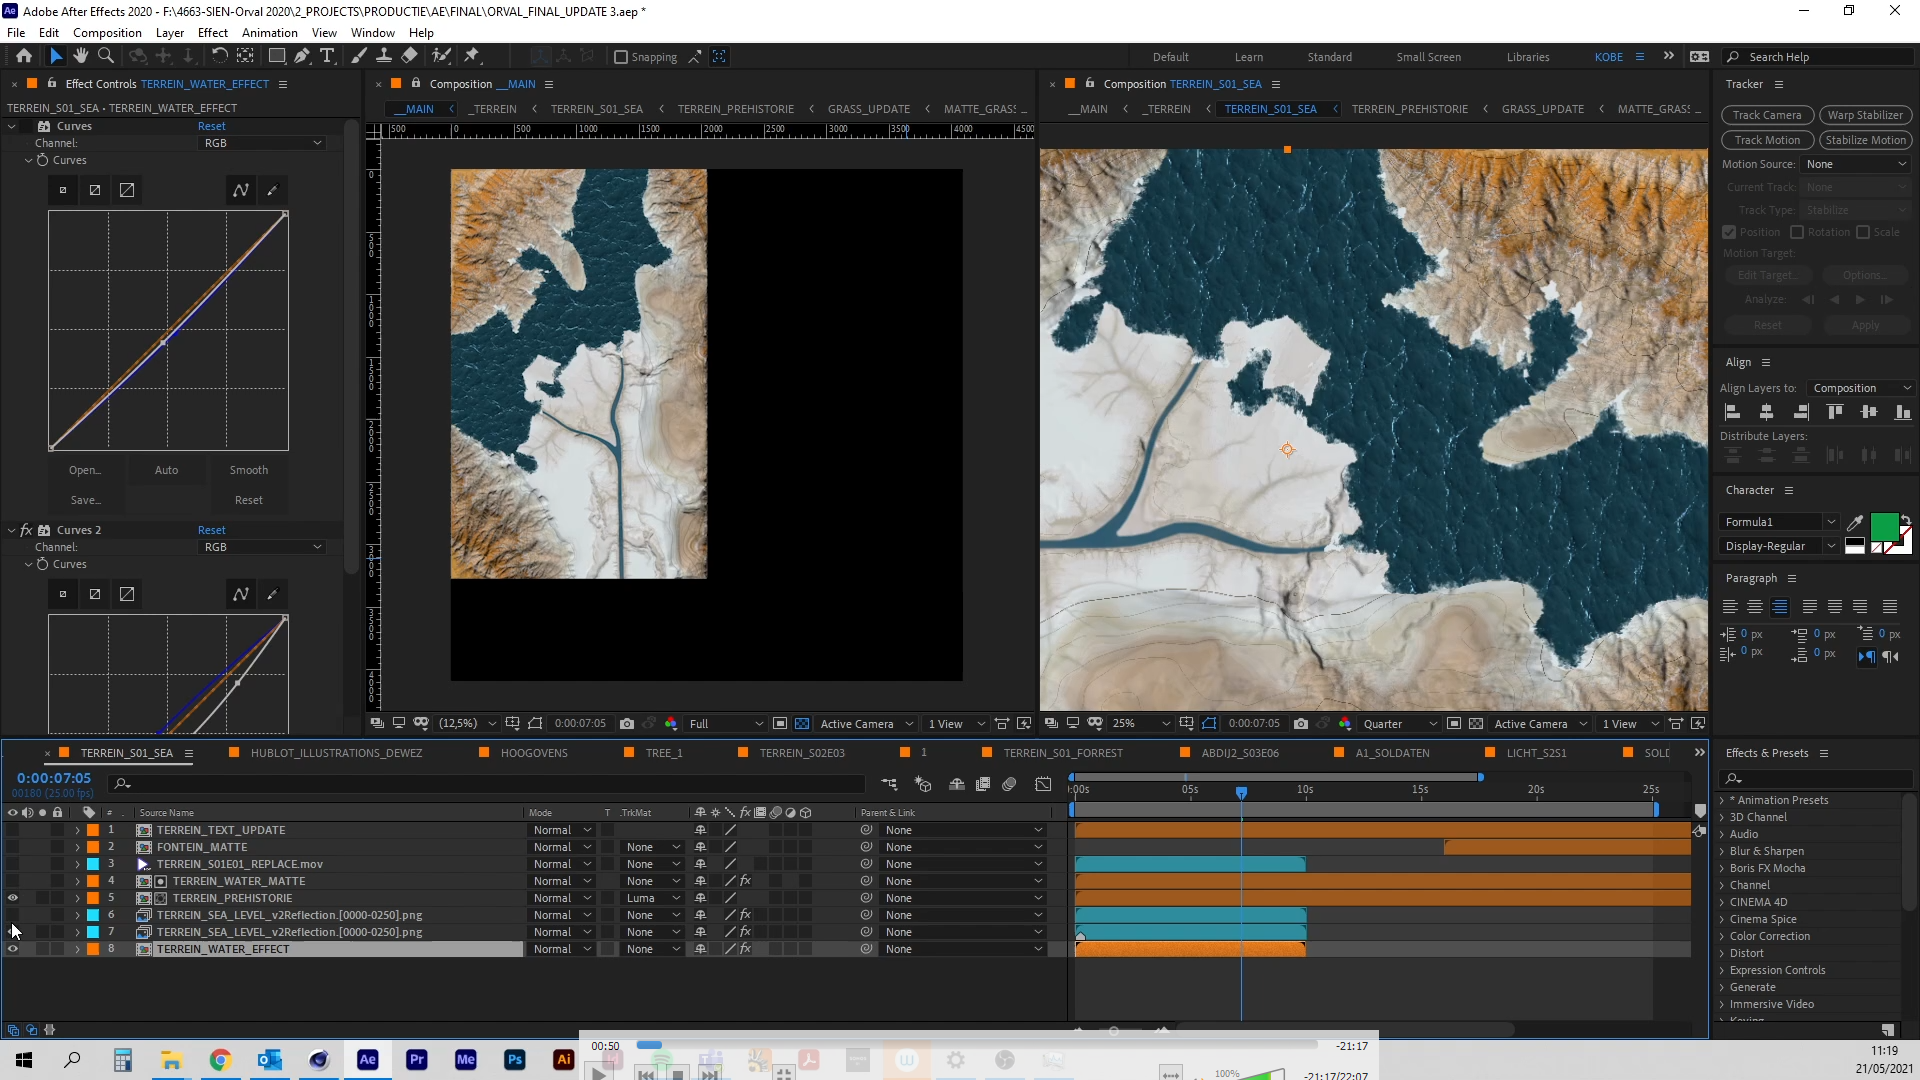The height and width of the screenshot is (1080, 1920).
Task: Click the Stabilize Motion button
Action: point(1865,140)
